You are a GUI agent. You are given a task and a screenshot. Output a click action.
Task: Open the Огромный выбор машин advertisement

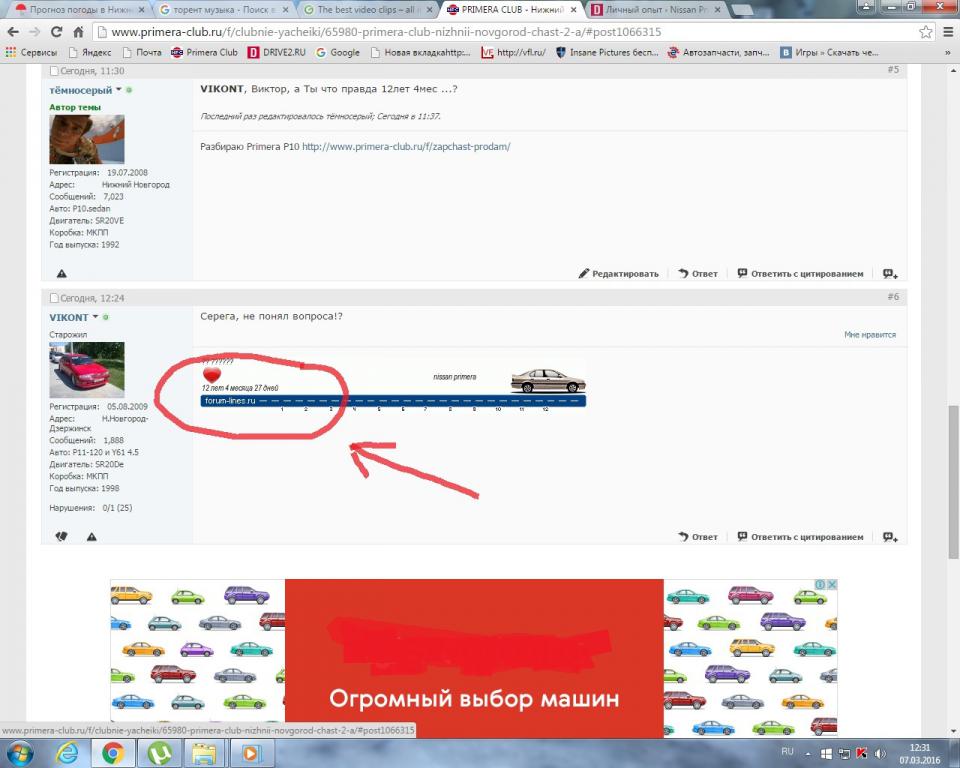pyautogui.click(x=474, y=658)
